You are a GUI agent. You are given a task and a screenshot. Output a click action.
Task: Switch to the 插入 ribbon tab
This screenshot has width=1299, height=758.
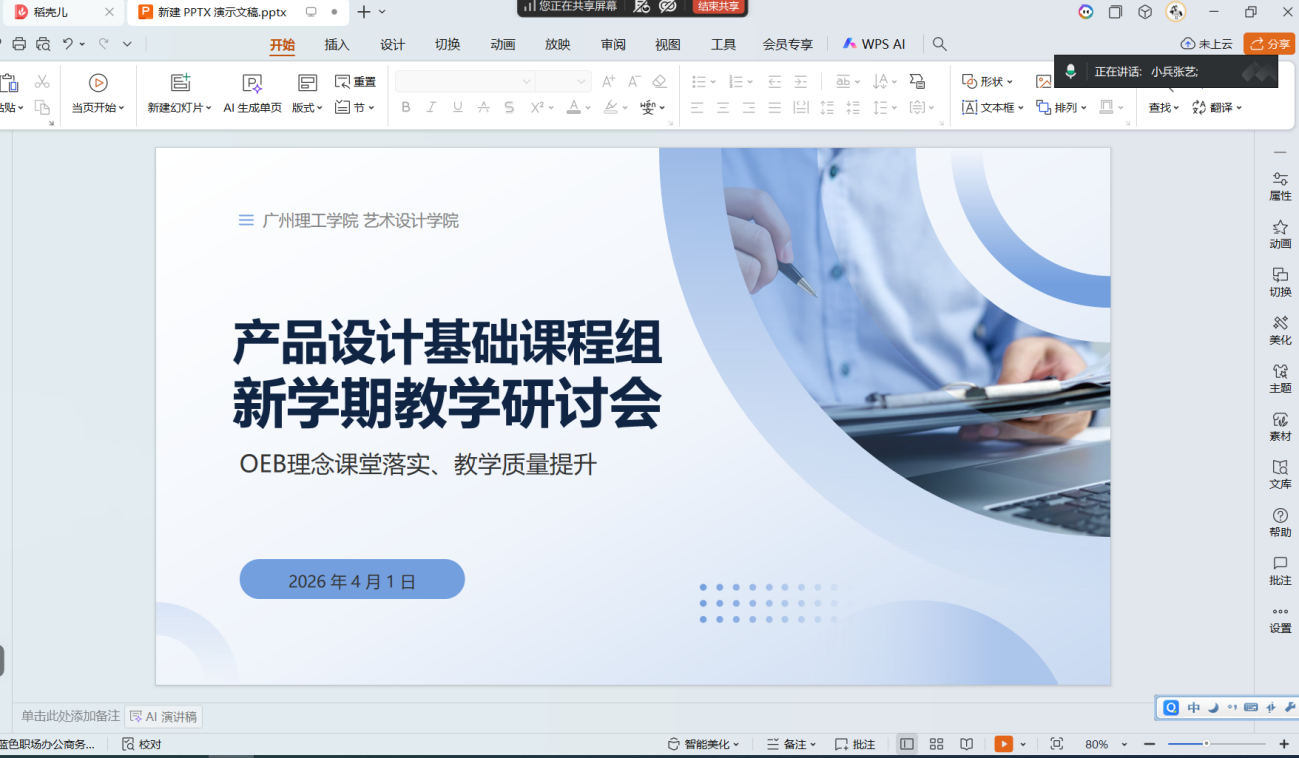[x=337, y=44]
